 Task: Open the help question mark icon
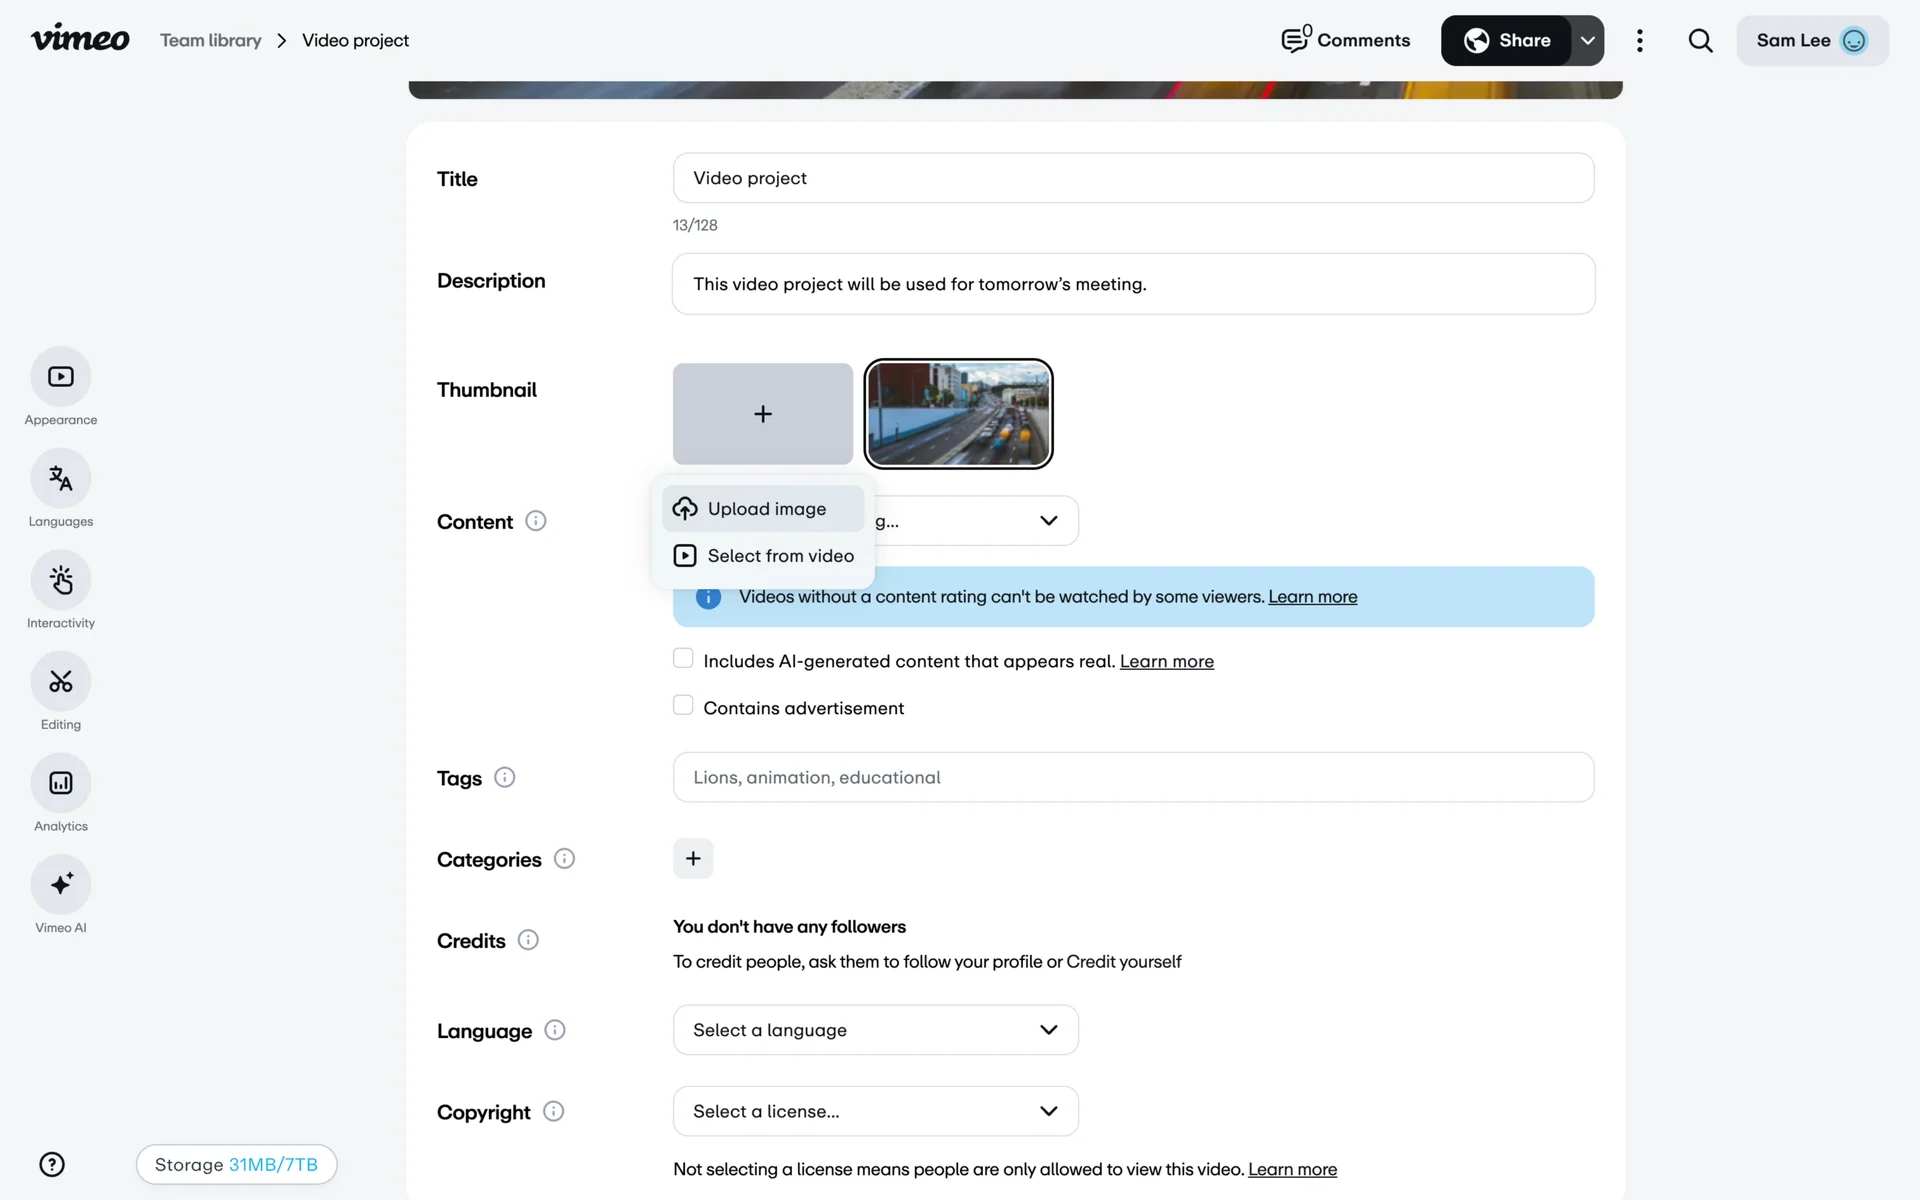(x=52, y=1164)
